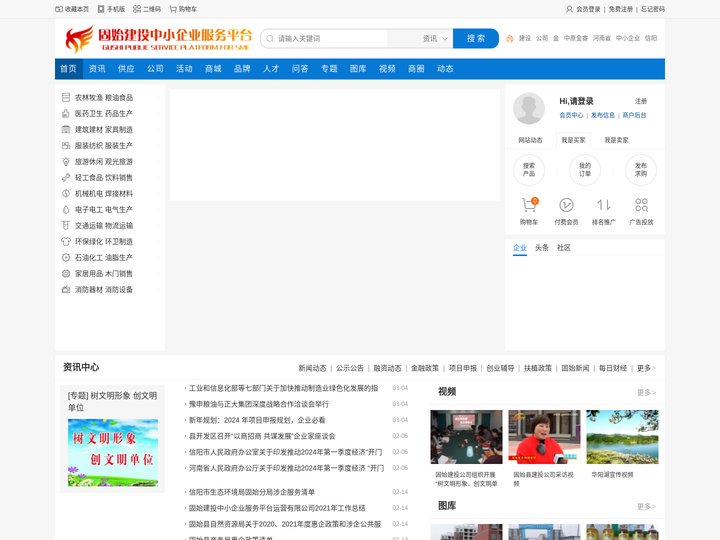Open 金融政策 news category
This screenshot has height=540, width=720.
(425, 368)
